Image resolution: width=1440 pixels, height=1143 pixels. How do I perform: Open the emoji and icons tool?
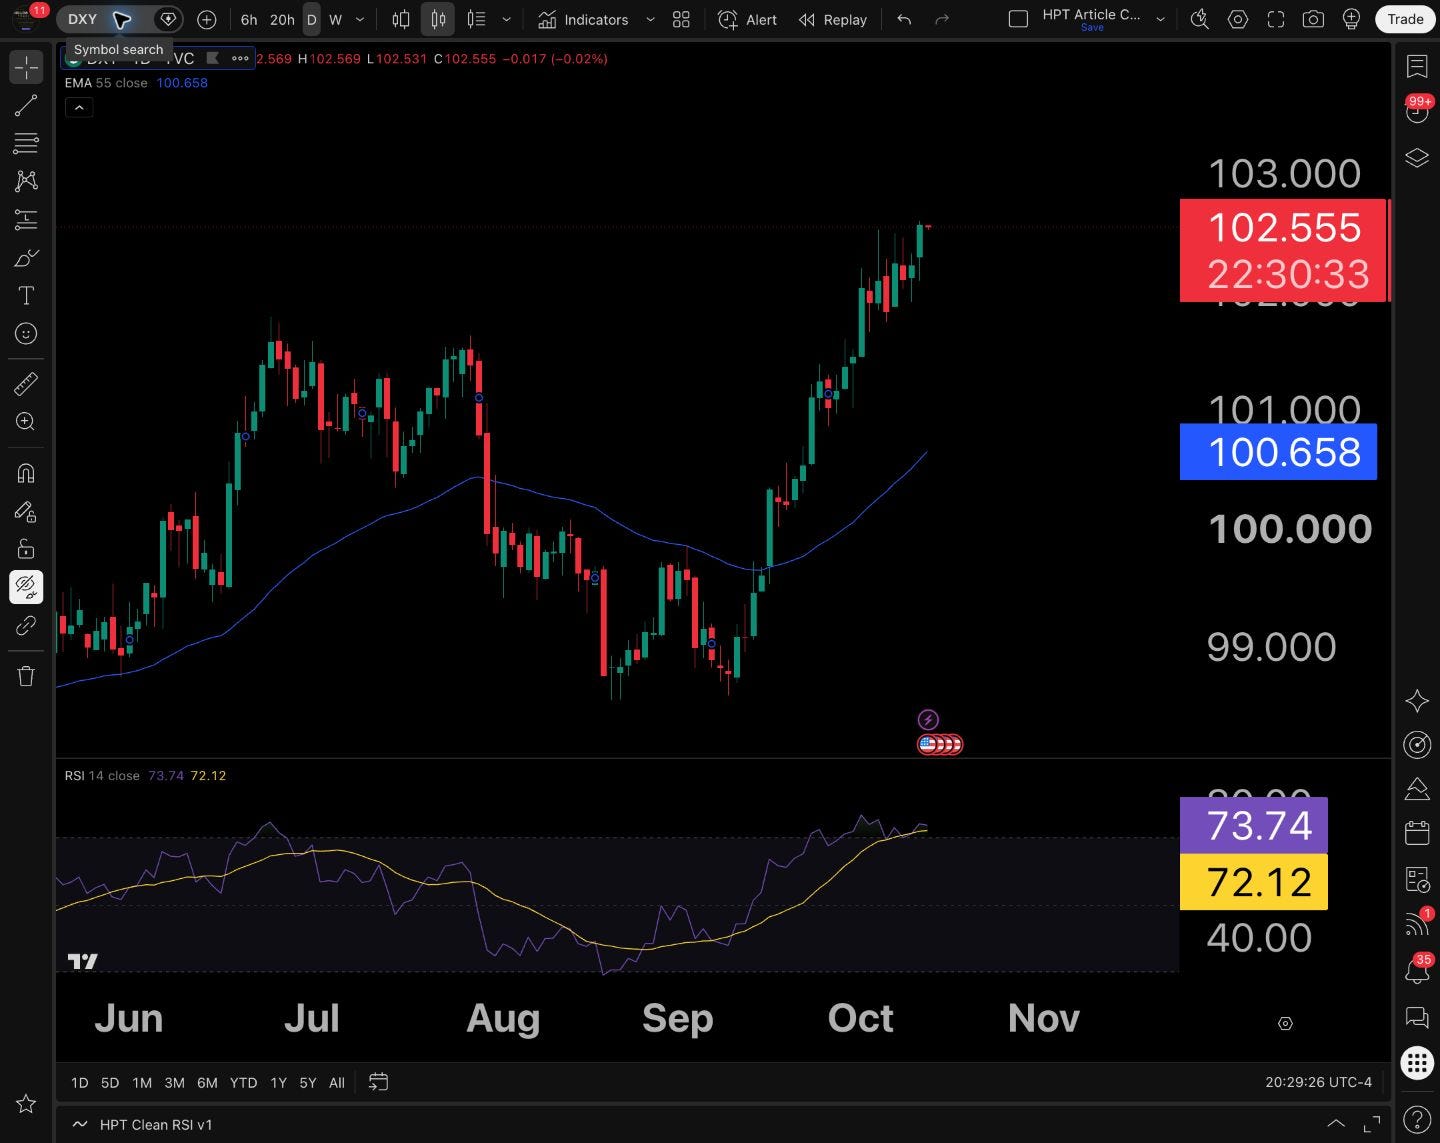(x=26, y=334)
